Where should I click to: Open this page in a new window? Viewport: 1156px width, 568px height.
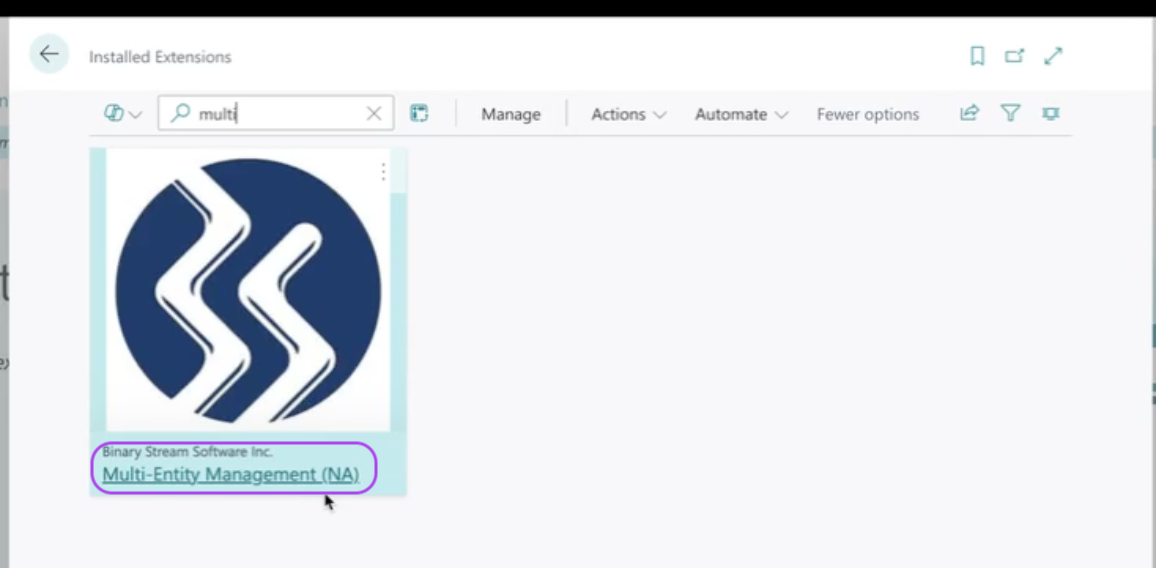1014,56
